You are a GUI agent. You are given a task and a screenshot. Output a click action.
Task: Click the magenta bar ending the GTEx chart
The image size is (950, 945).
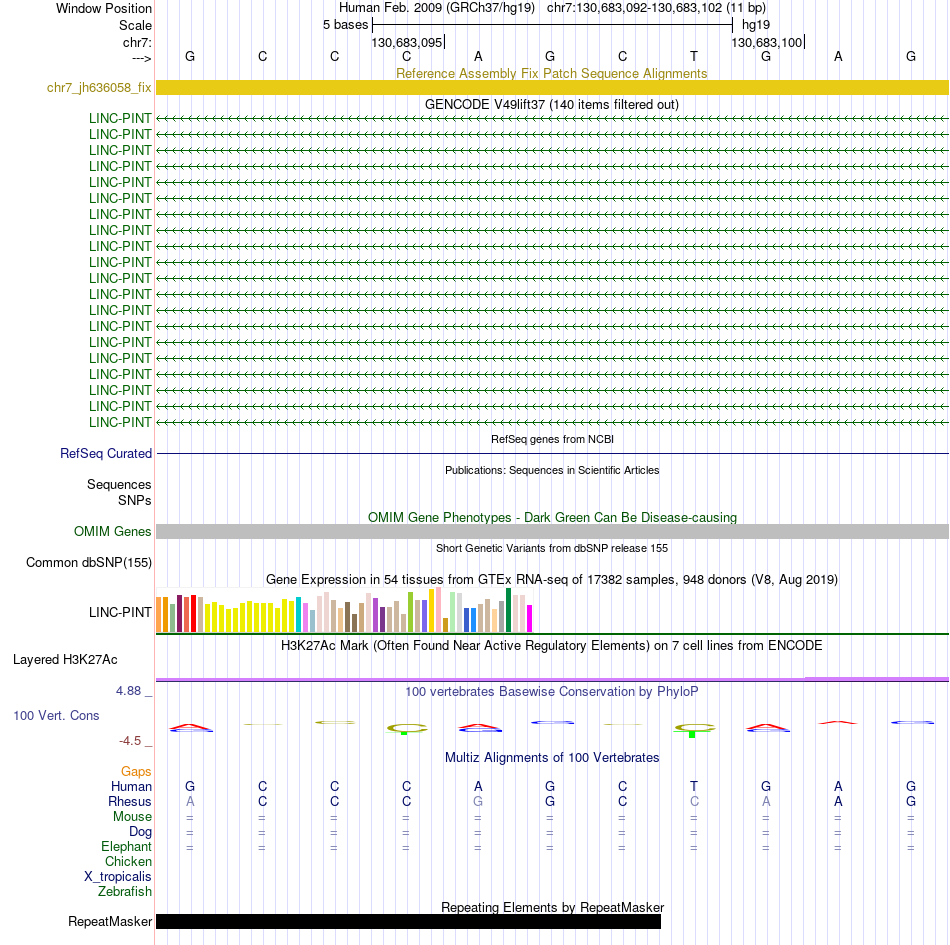(x=530, y=618)
